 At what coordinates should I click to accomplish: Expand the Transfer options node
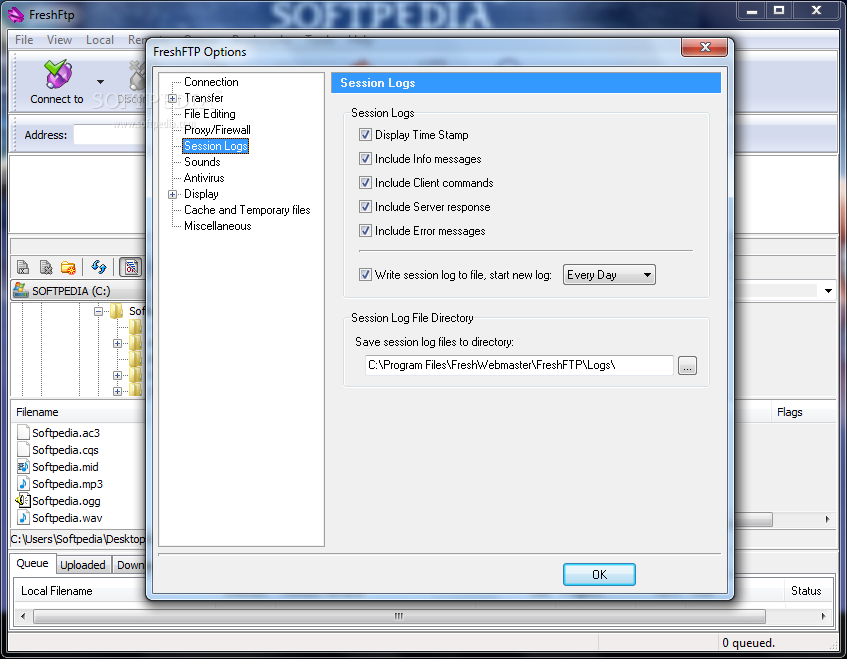pos(172,98)
